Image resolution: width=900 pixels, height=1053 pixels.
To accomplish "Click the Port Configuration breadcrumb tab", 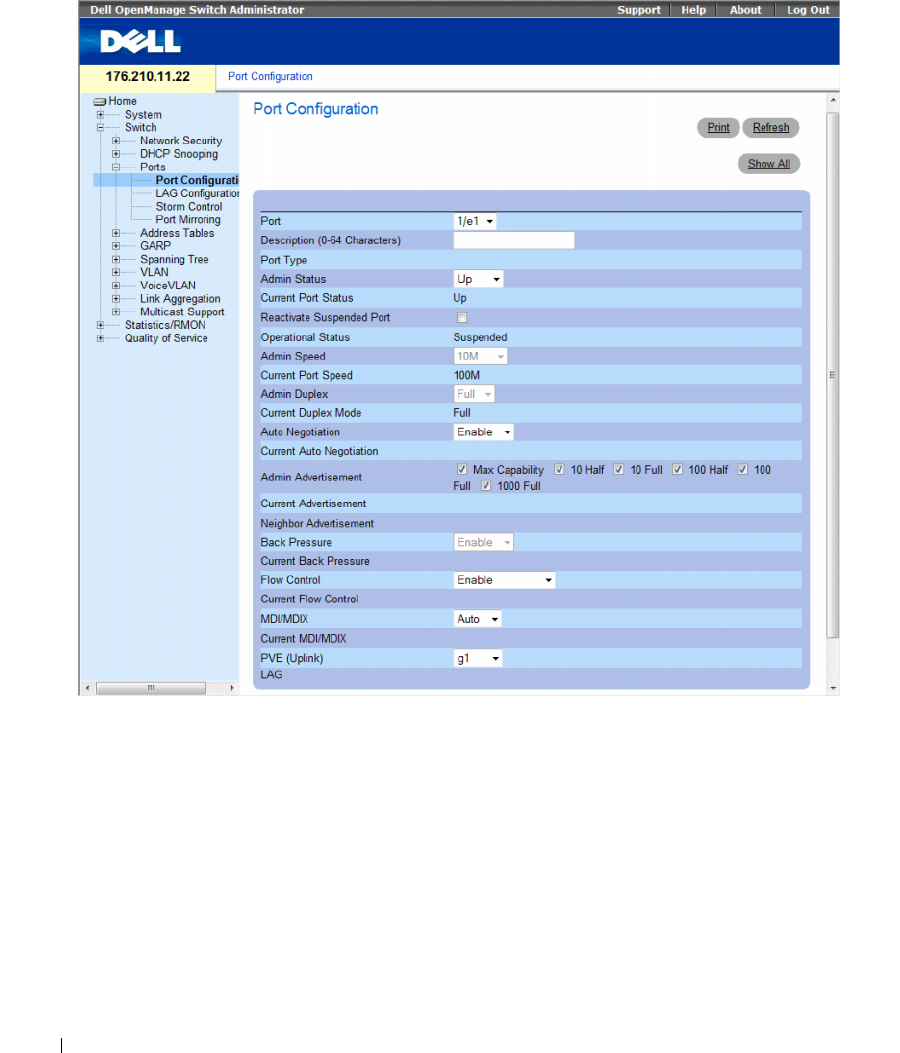I will [270, 77].
